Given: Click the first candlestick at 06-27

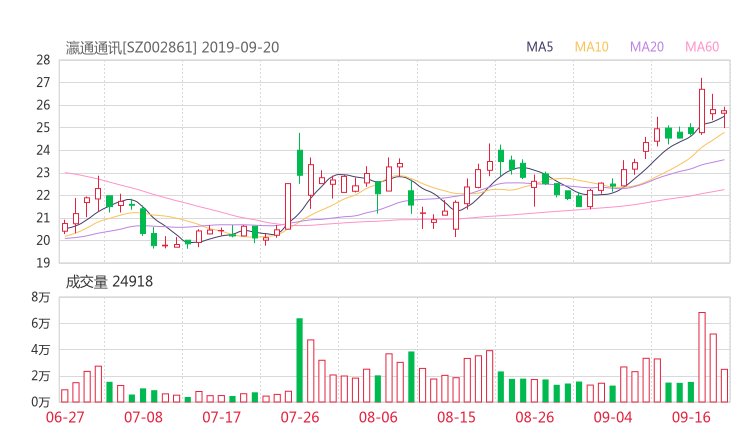Looking at the screenshot, I should 65,227.
